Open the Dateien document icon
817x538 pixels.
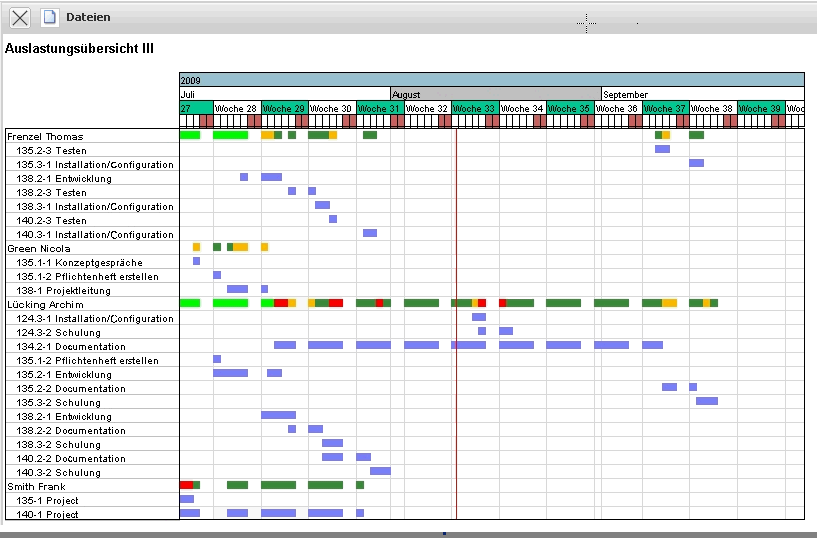click(x=49, y=17)
